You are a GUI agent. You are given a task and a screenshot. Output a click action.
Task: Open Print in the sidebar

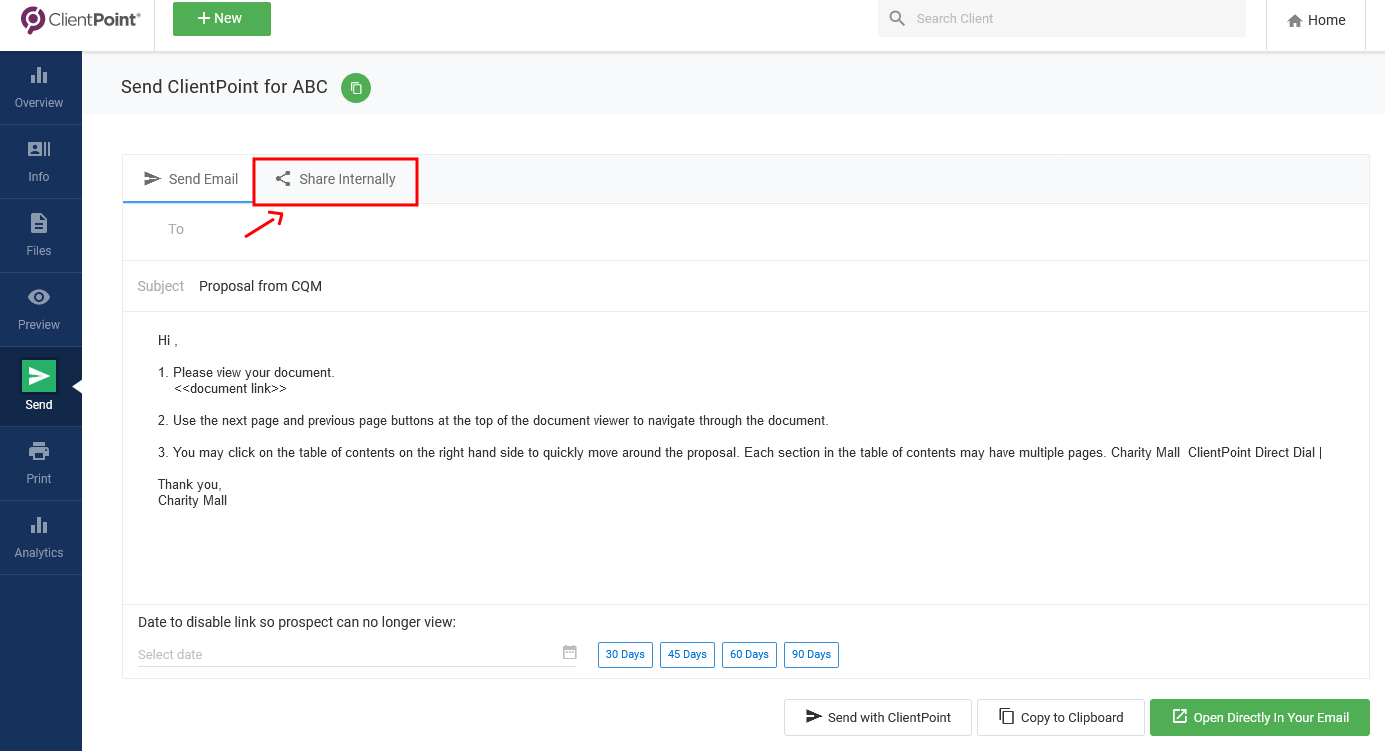click(39, 464)
